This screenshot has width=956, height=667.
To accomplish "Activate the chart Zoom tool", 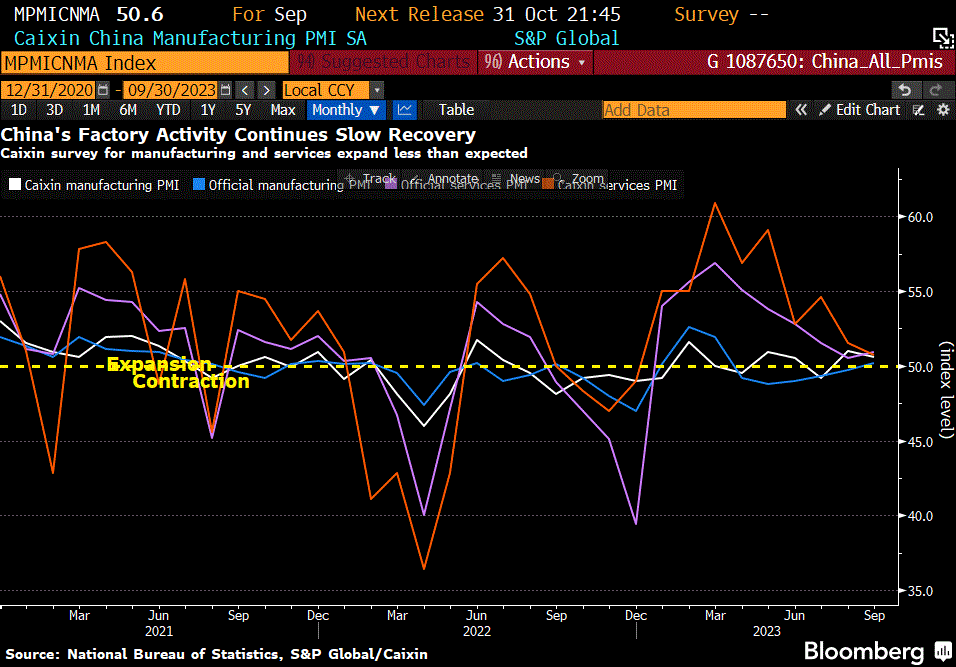I will coord(579,179).
